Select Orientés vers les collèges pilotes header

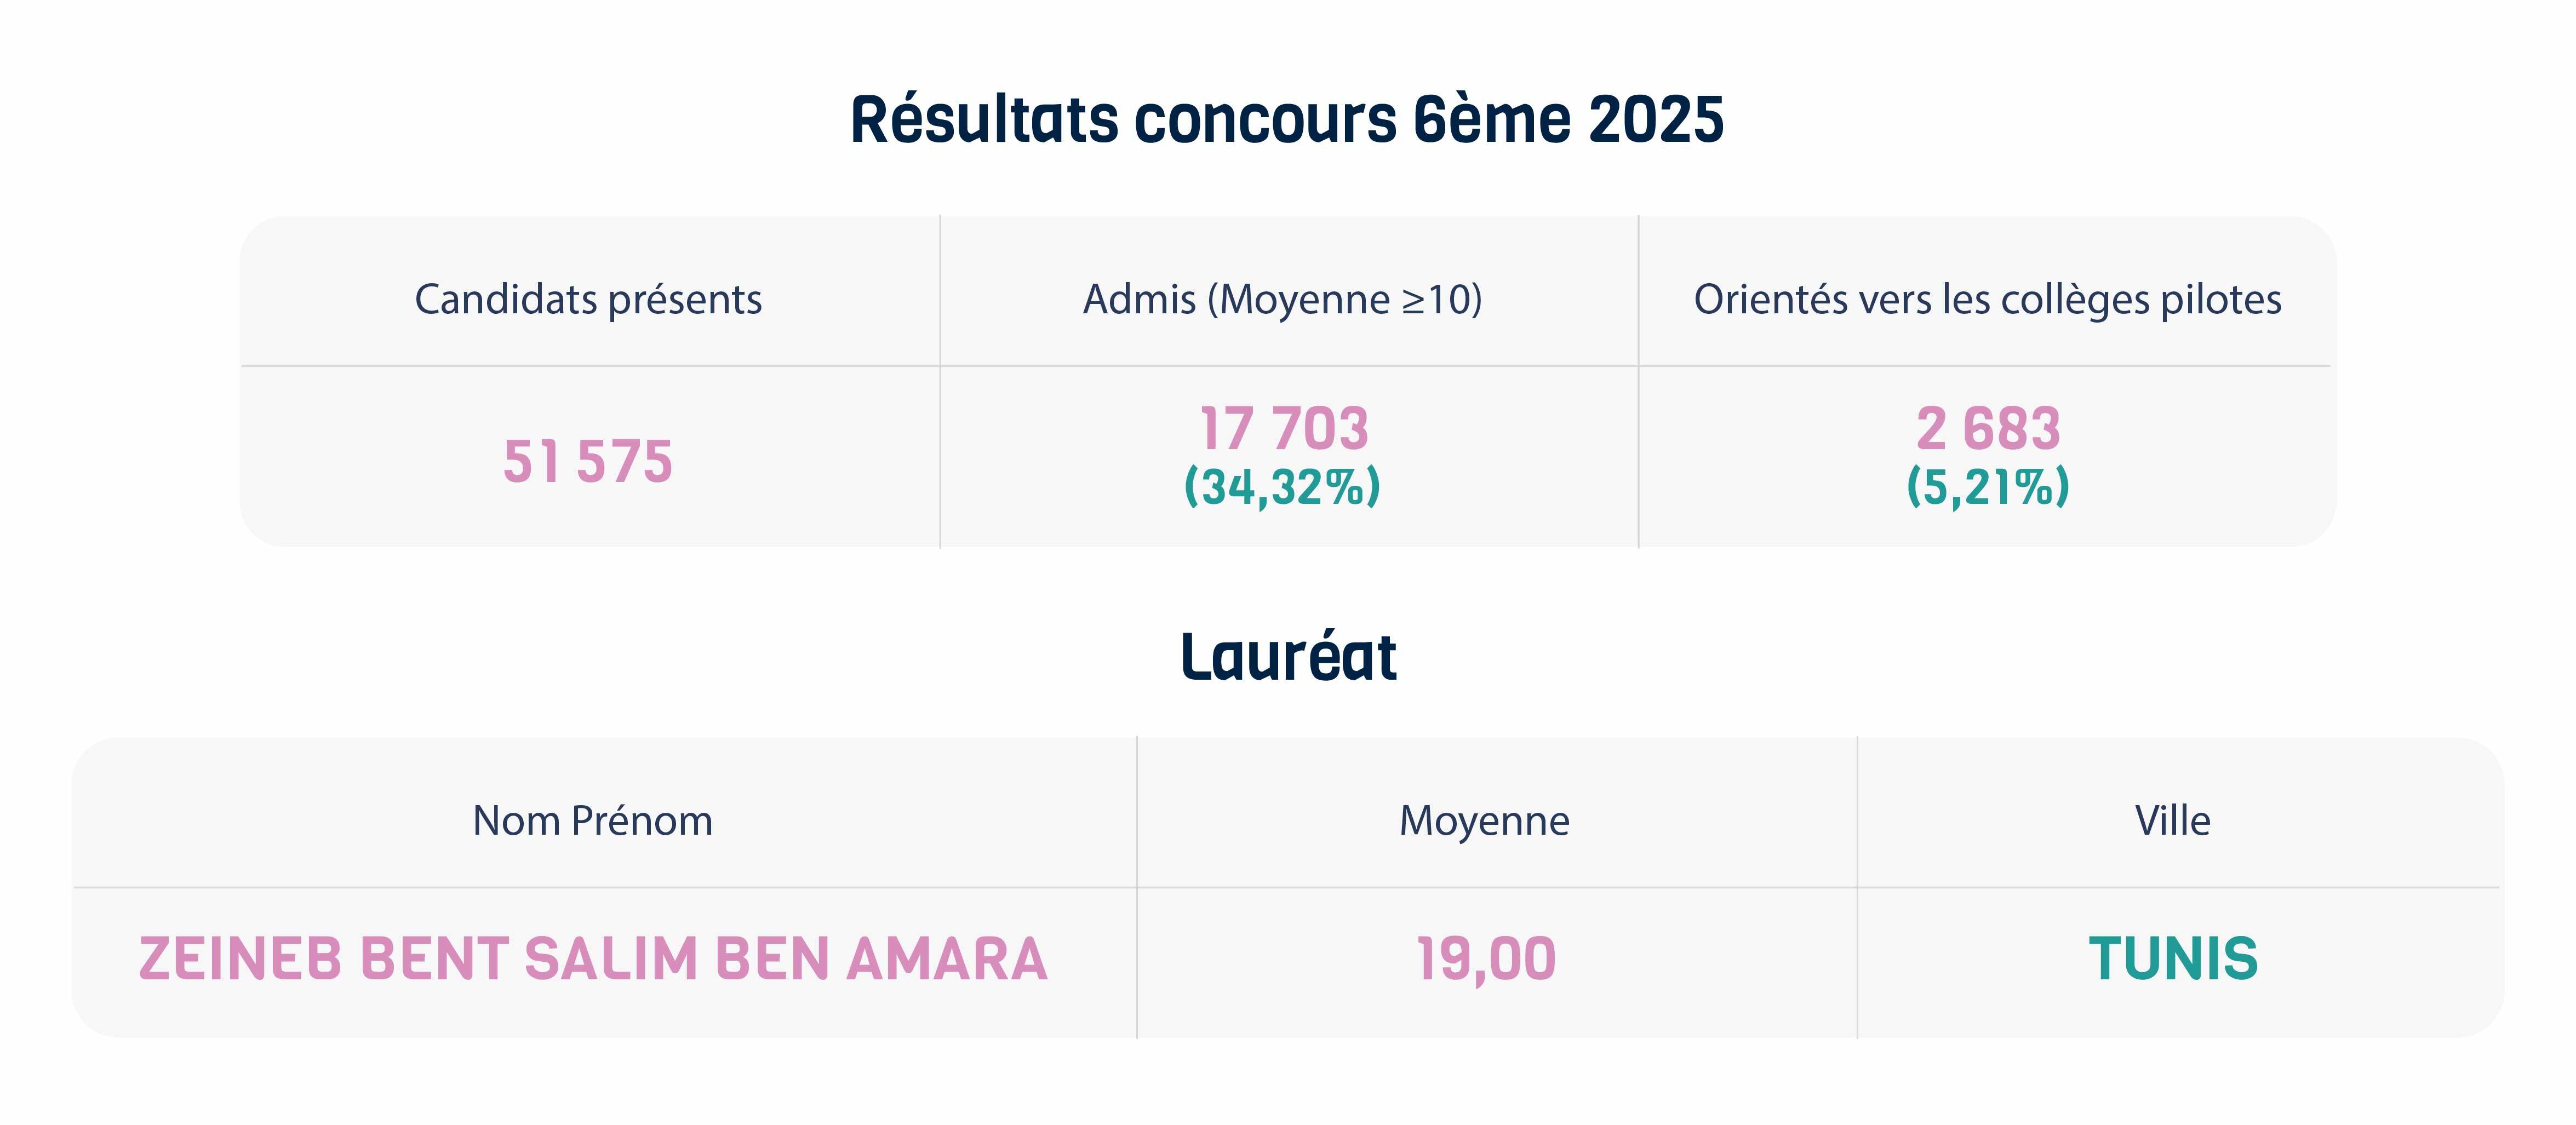(1988, 300)
